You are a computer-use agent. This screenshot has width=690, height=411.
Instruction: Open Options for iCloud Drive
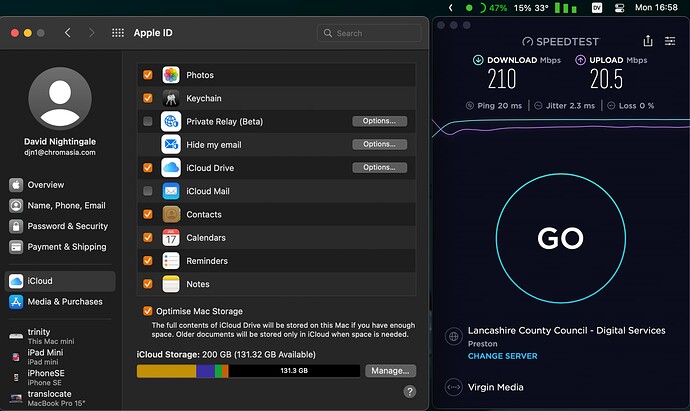click(379, 168)
